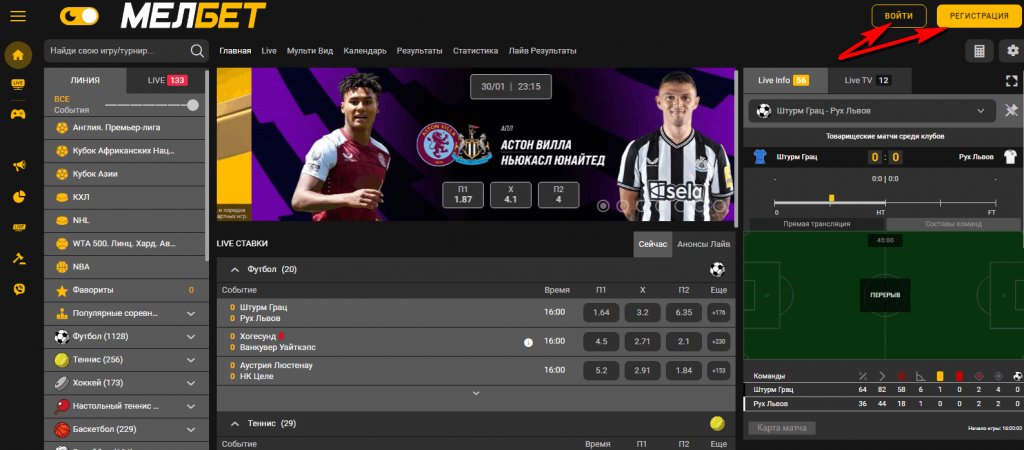Click the puck icon next to КХЛ
Viewport: 1024px width, 450px height.
coord(62,197)
